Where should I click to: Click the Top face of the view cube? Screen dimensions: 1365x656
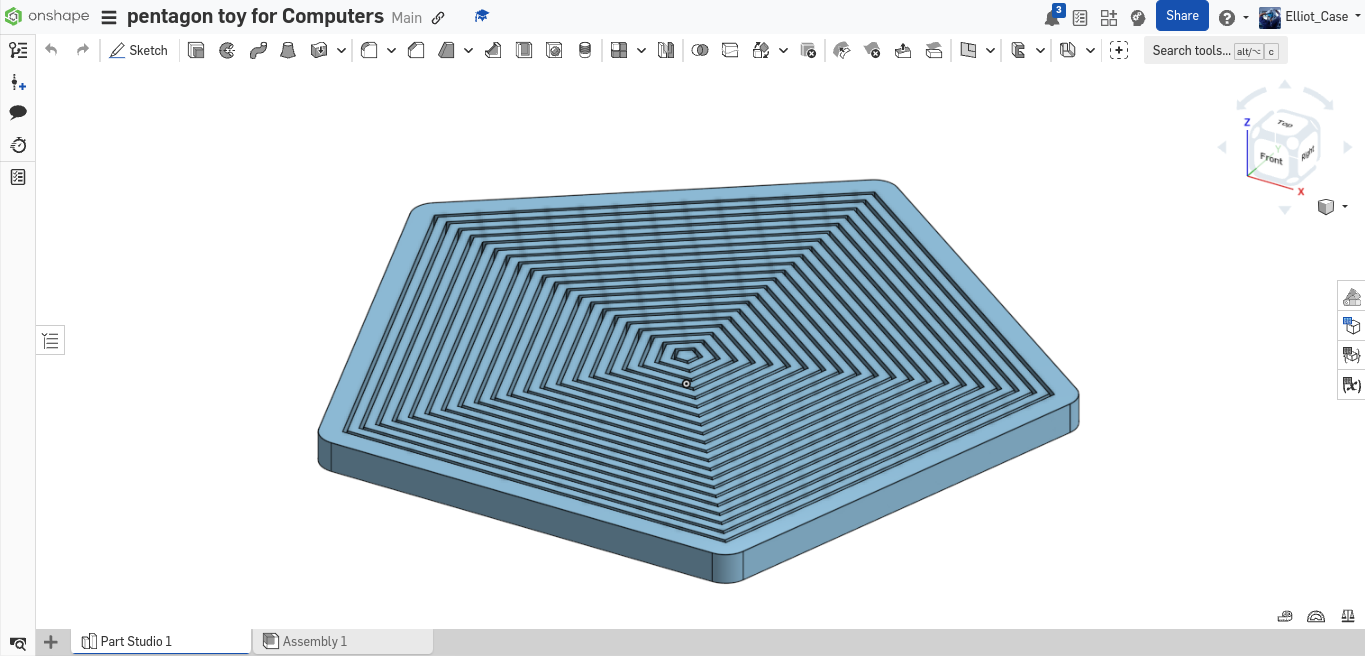point(1285,123)
